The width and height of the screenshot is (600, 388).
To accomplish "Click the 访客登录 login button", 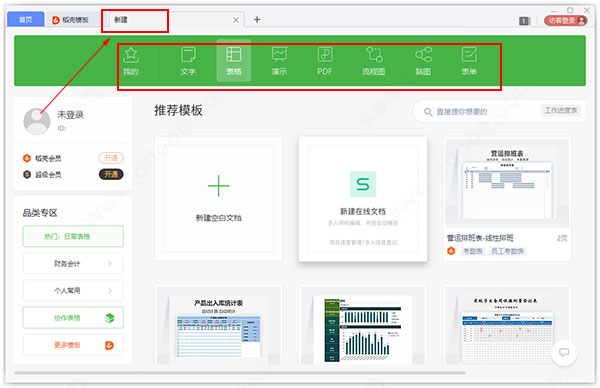I will [566, 20].
